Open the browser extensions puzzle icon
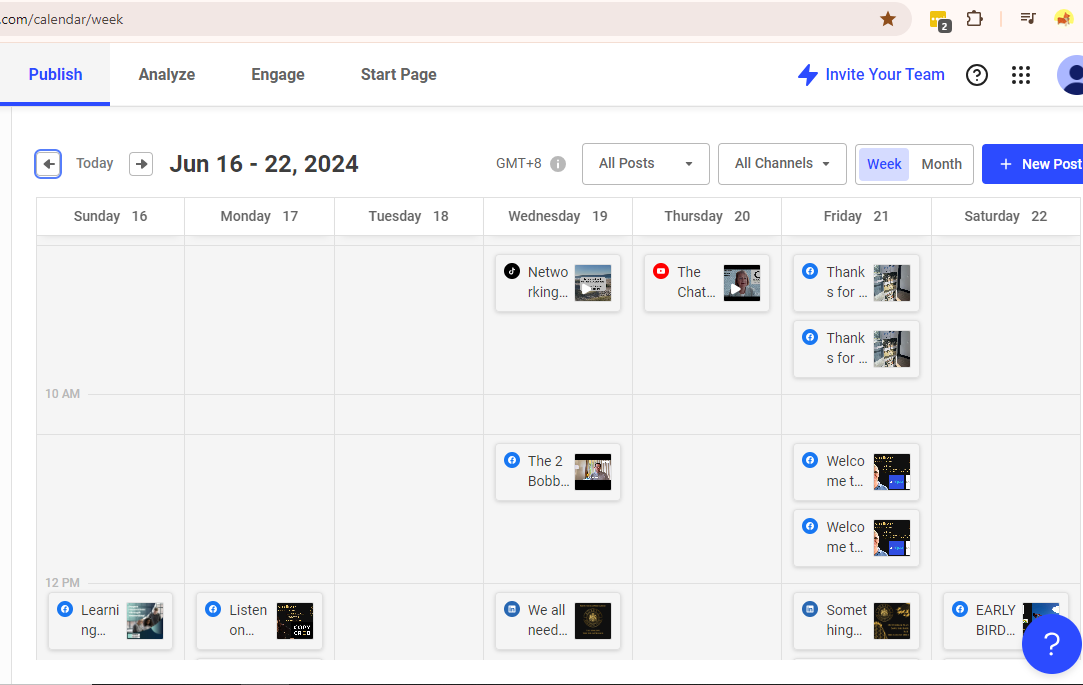The width and height of the screenshot is (1083, 685). coord(974,19)
